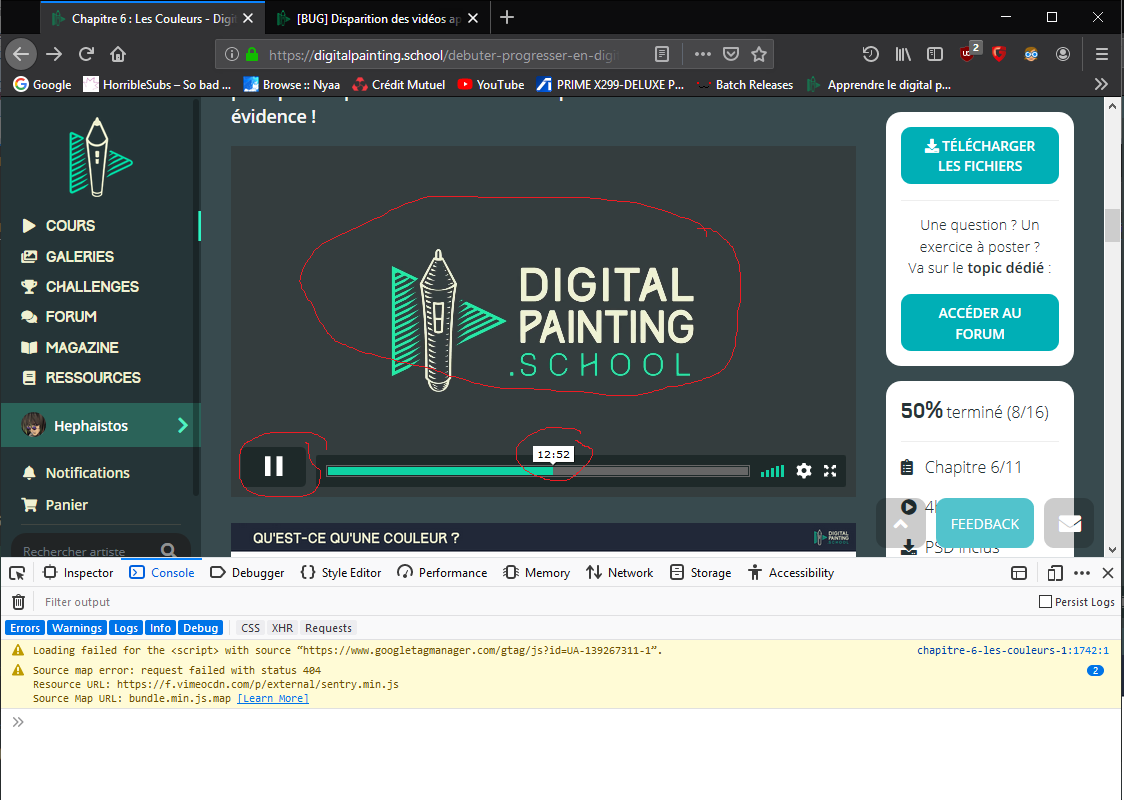Toggle the Warnings console filter
Image resolution: width=1124 pixels, height=800 pixels.
(x=77, y=628)
